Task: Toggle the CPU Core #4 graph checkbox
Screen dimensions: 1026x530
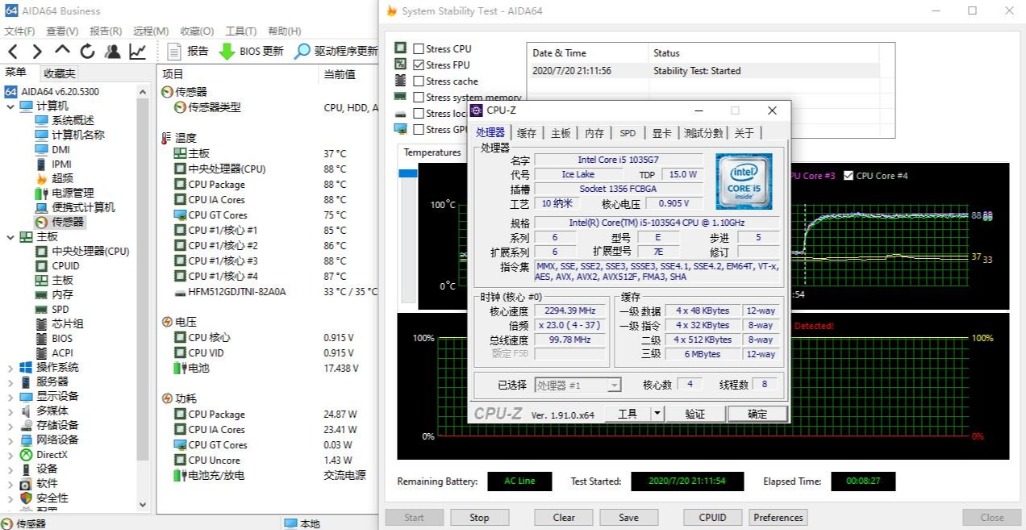Action: tap(849, 176)
